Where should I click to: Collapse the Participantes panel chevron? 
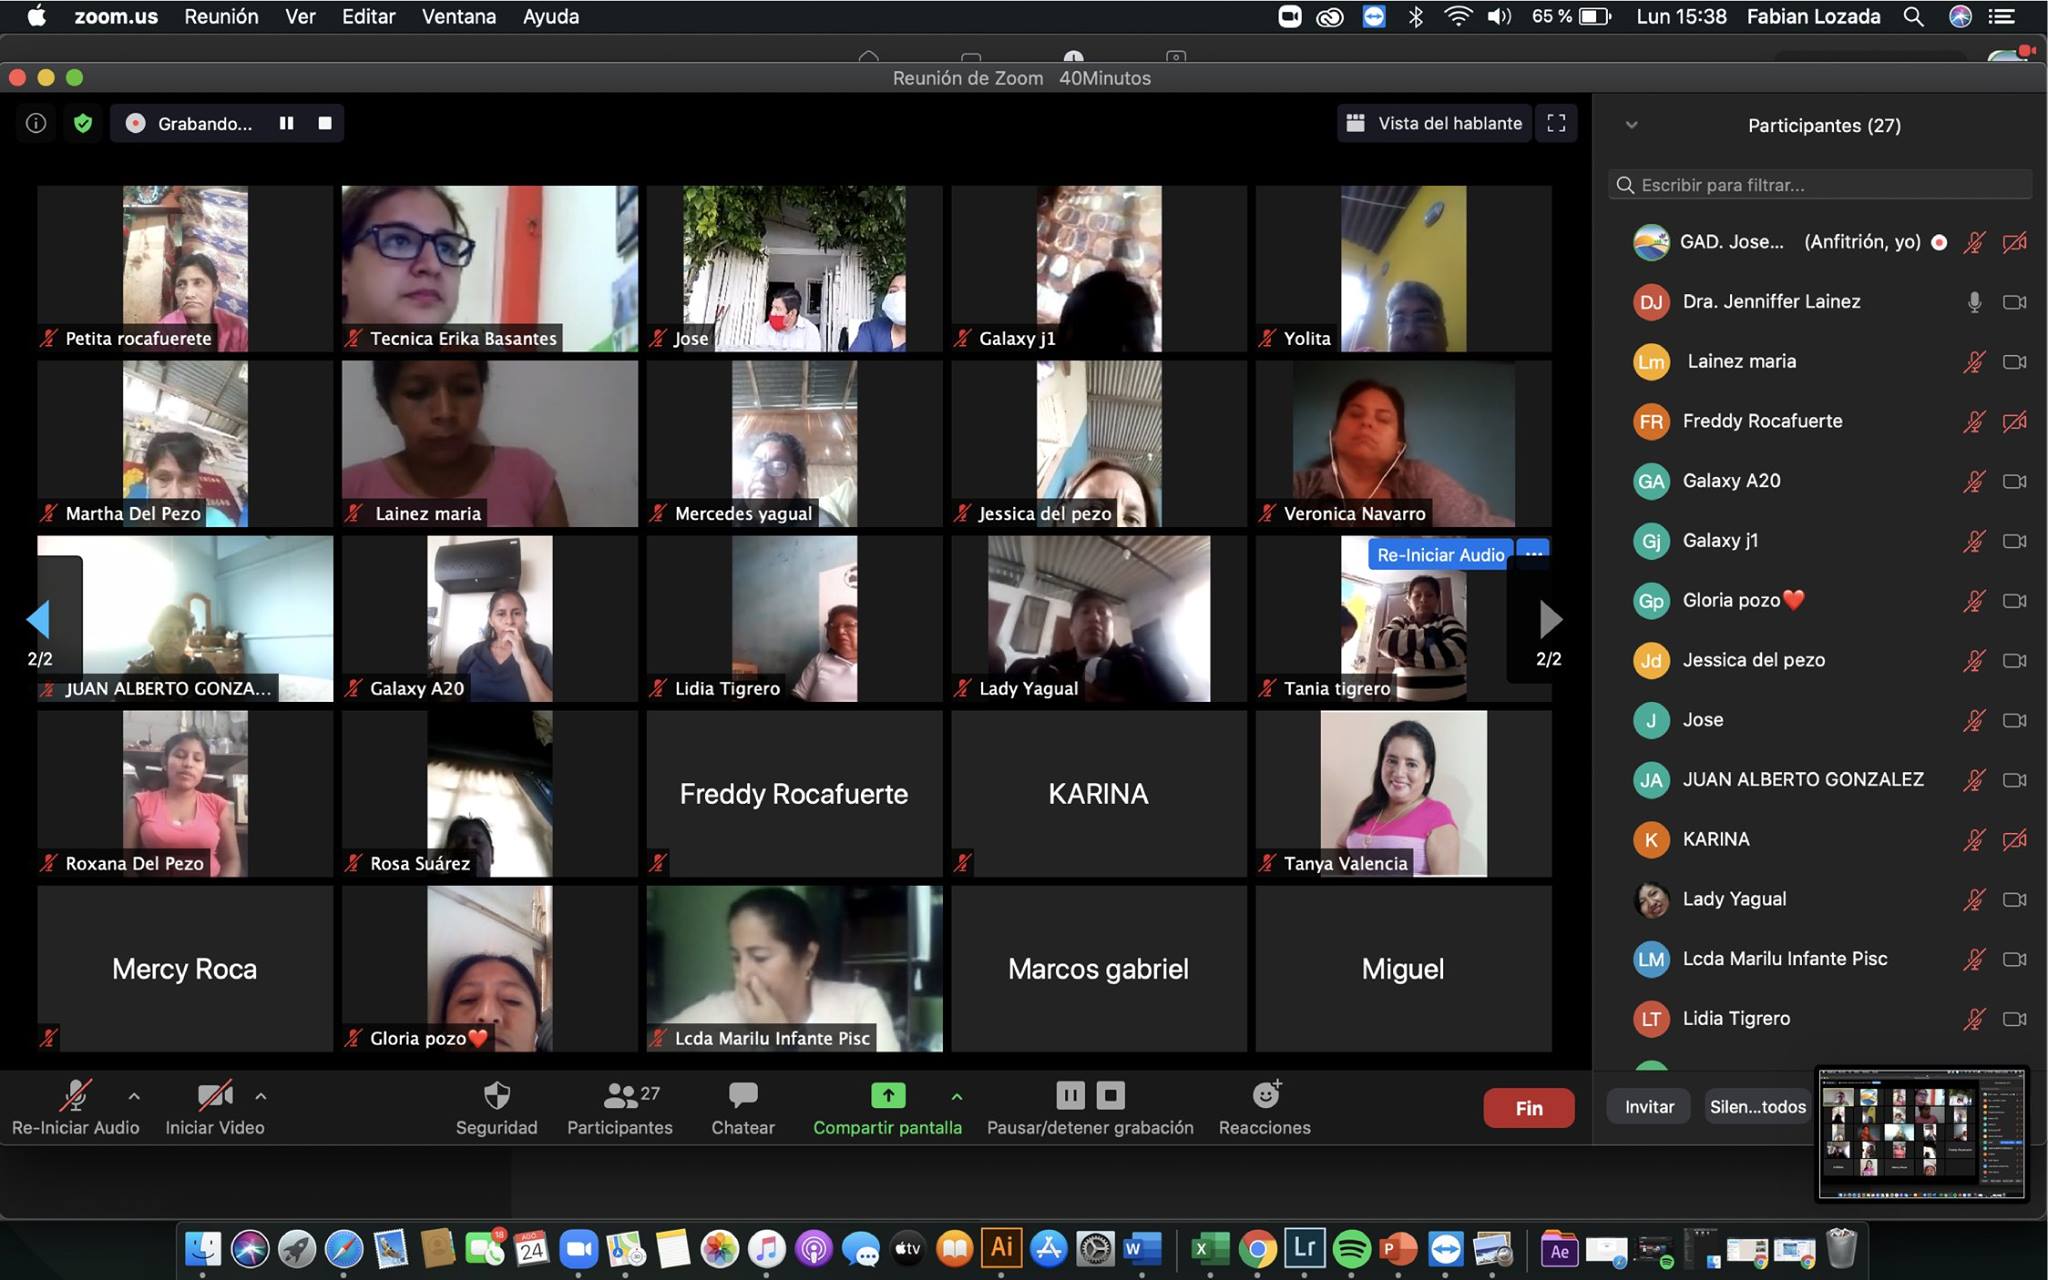tap(1631, 125)
